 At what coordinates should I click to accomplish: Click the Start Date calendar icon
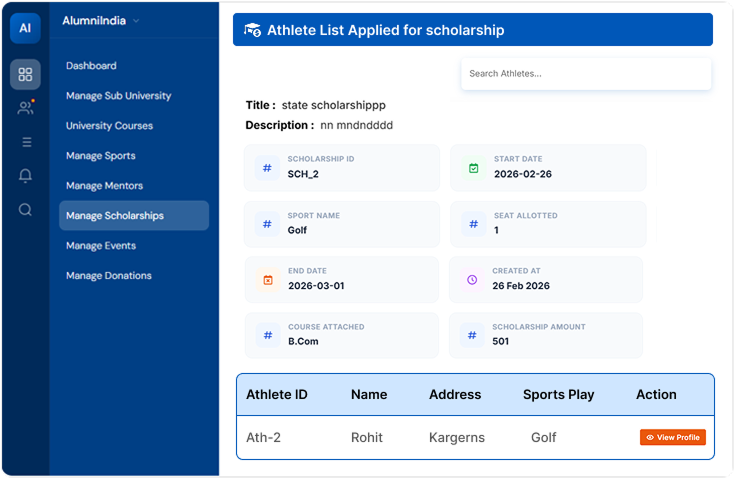[474, 168]
